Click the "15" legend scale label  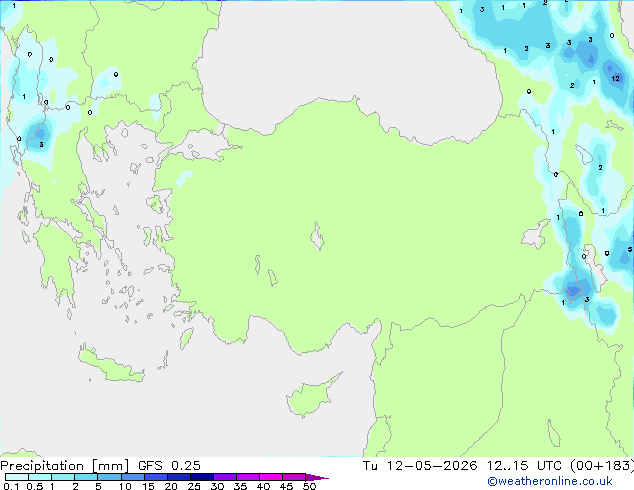[x=148, y=486]
